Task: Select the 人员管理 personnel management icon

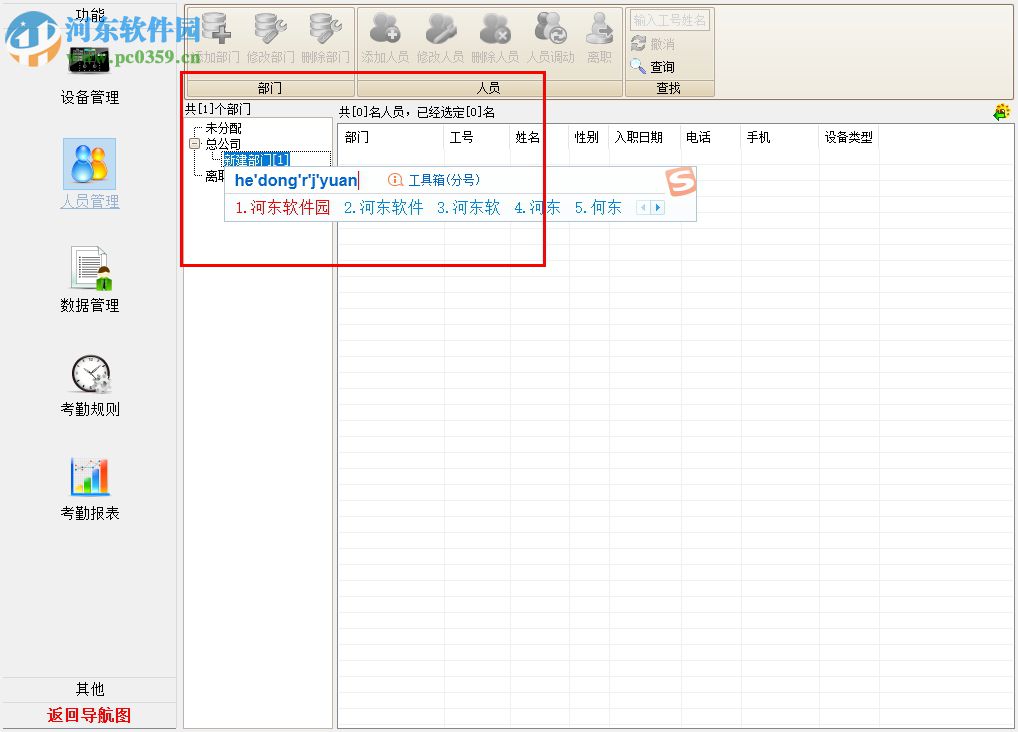Action: pyautogui.click(x=90, y=164)
